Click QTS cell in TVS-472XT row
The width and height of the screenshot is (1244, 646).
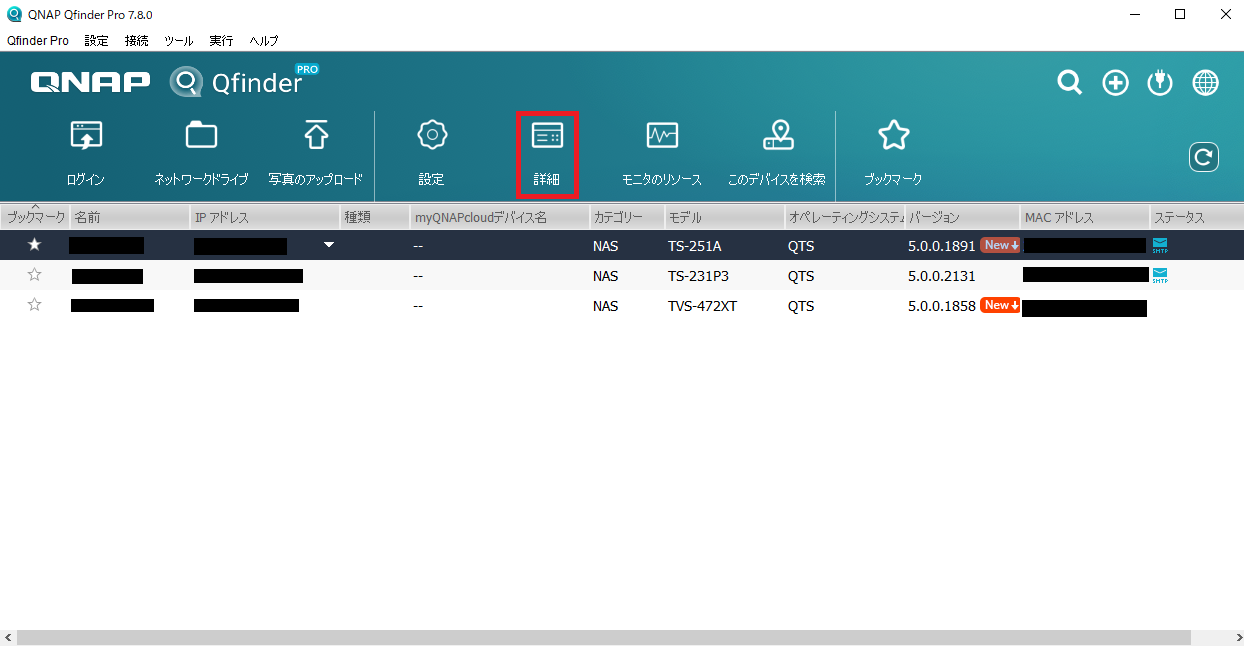tap(801, 306)
